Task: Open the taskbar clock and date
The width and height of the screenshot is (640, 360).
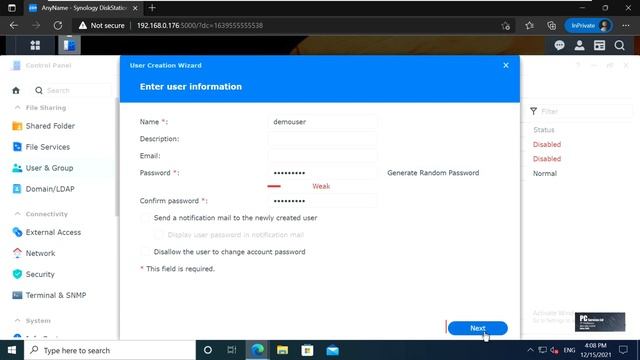Action: point(596,350)
